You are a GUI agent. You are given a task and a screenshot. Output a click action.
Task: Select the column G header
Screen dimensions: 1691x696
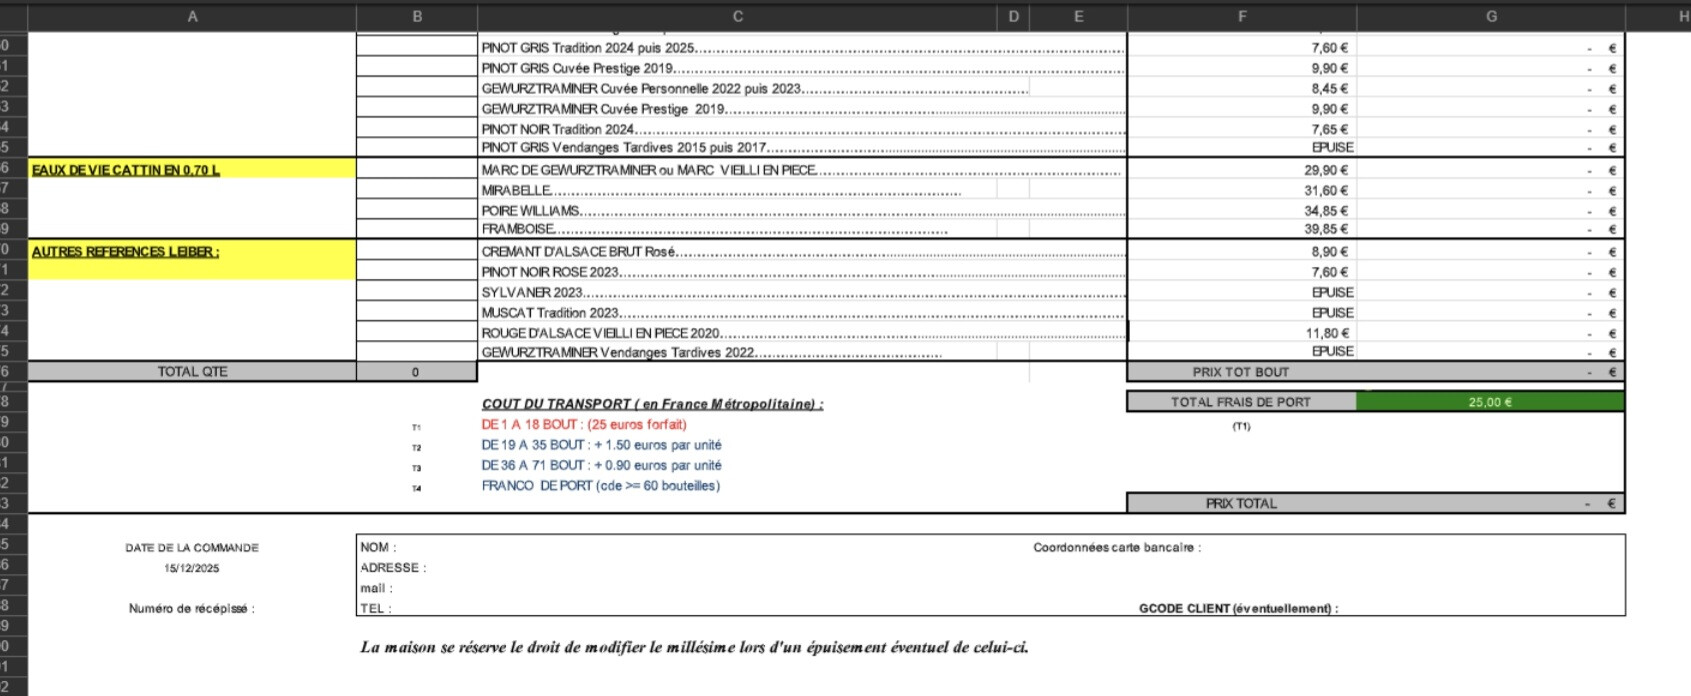pos(1490,16)
